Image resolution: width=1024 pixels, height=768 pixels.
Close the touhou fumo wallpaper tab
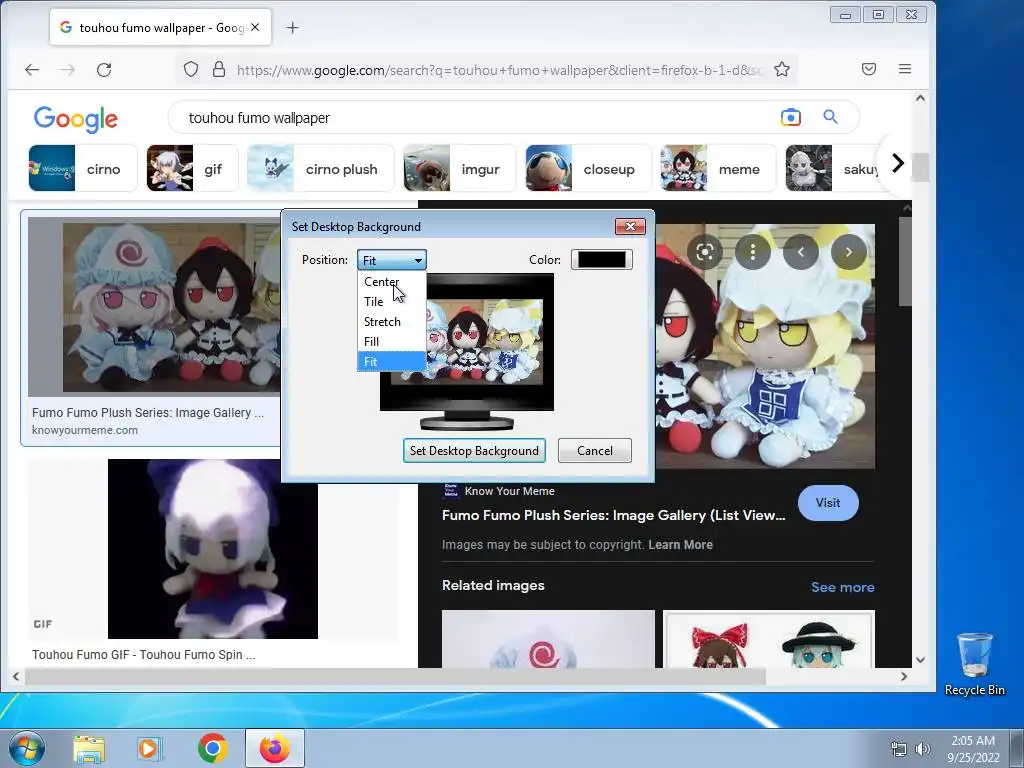pos(255,27)
